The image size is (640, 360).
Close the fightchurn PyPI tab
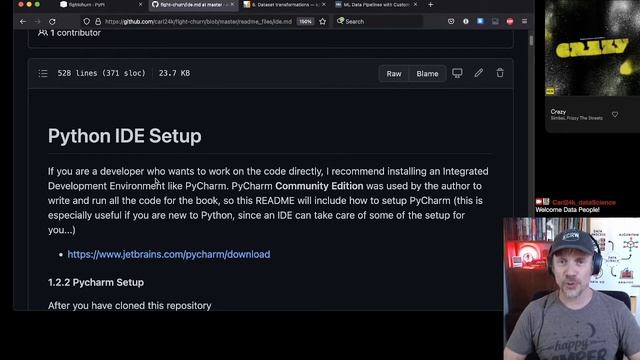point(140,4)
